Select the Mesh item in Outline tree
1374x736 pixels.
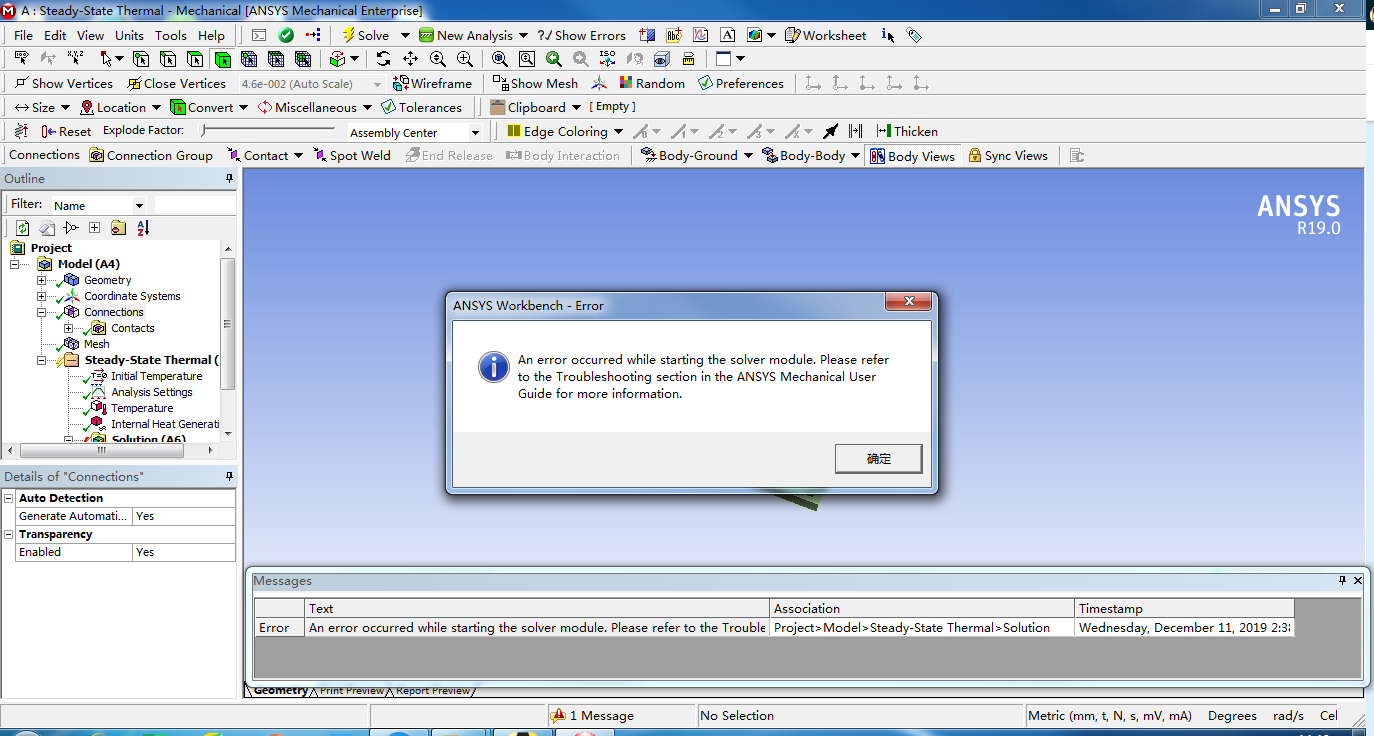point(96,344)
